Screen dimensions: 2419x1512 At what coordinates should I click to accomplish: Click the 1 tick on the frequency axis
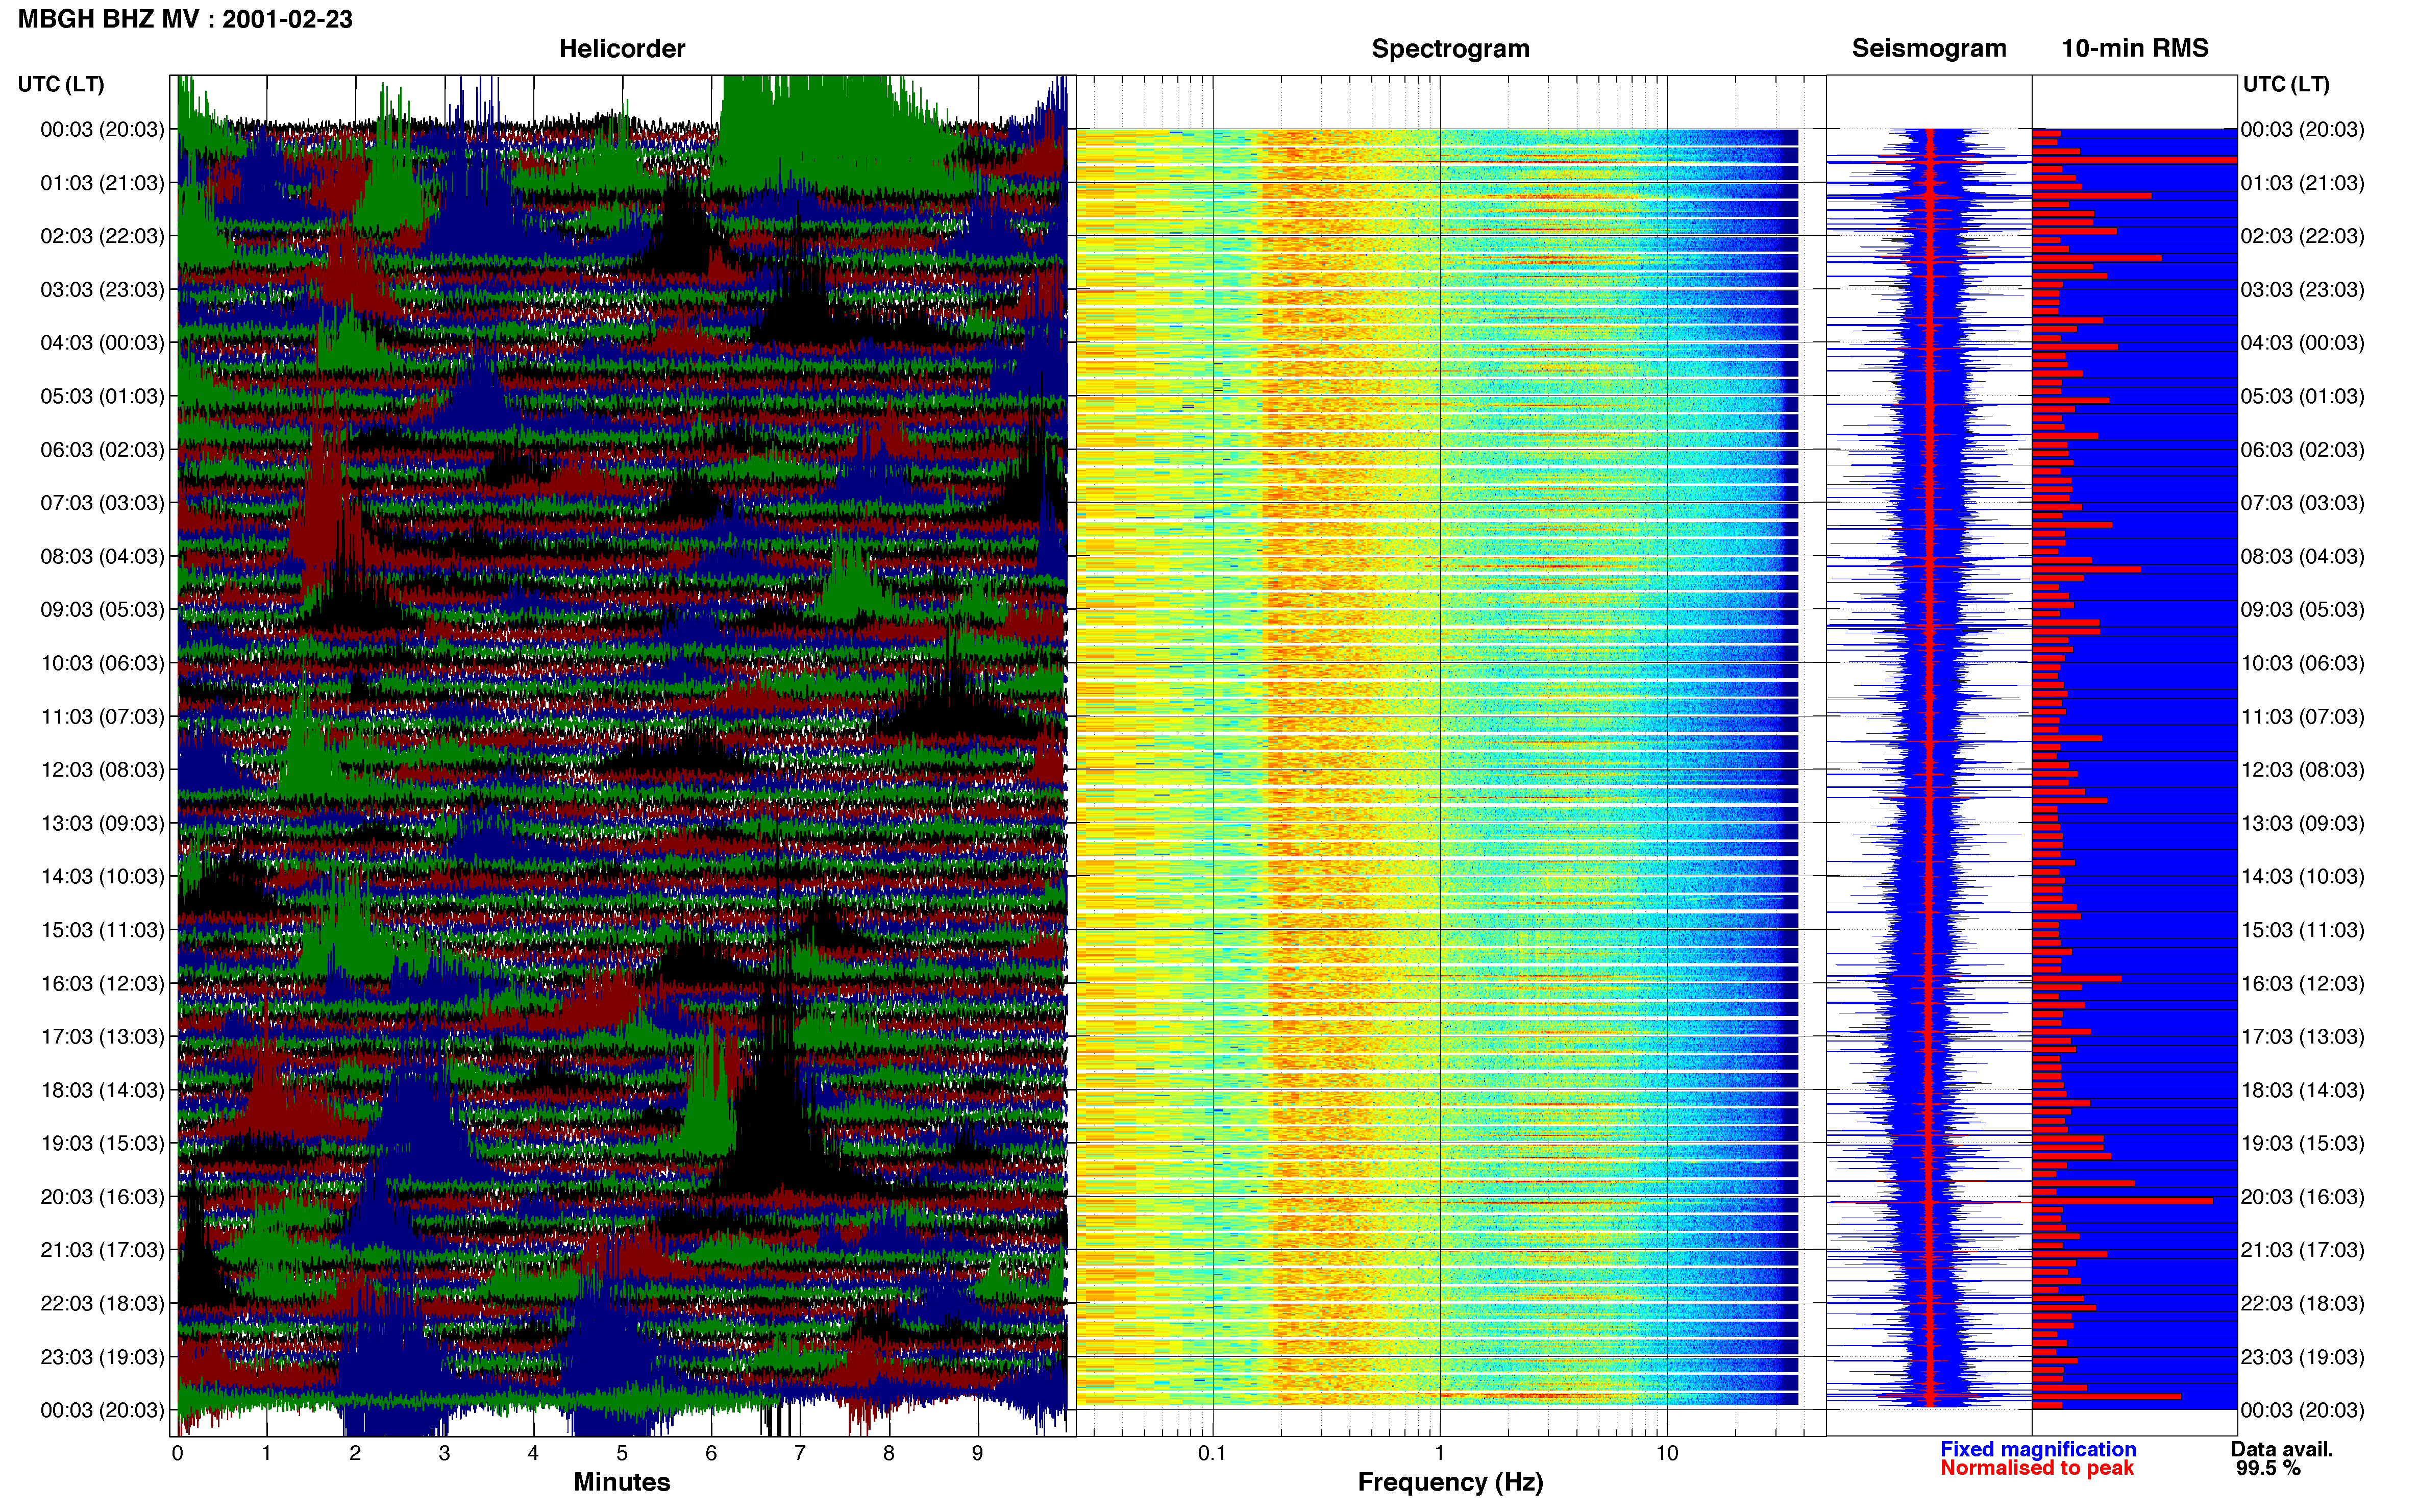click(1440, 1454)
